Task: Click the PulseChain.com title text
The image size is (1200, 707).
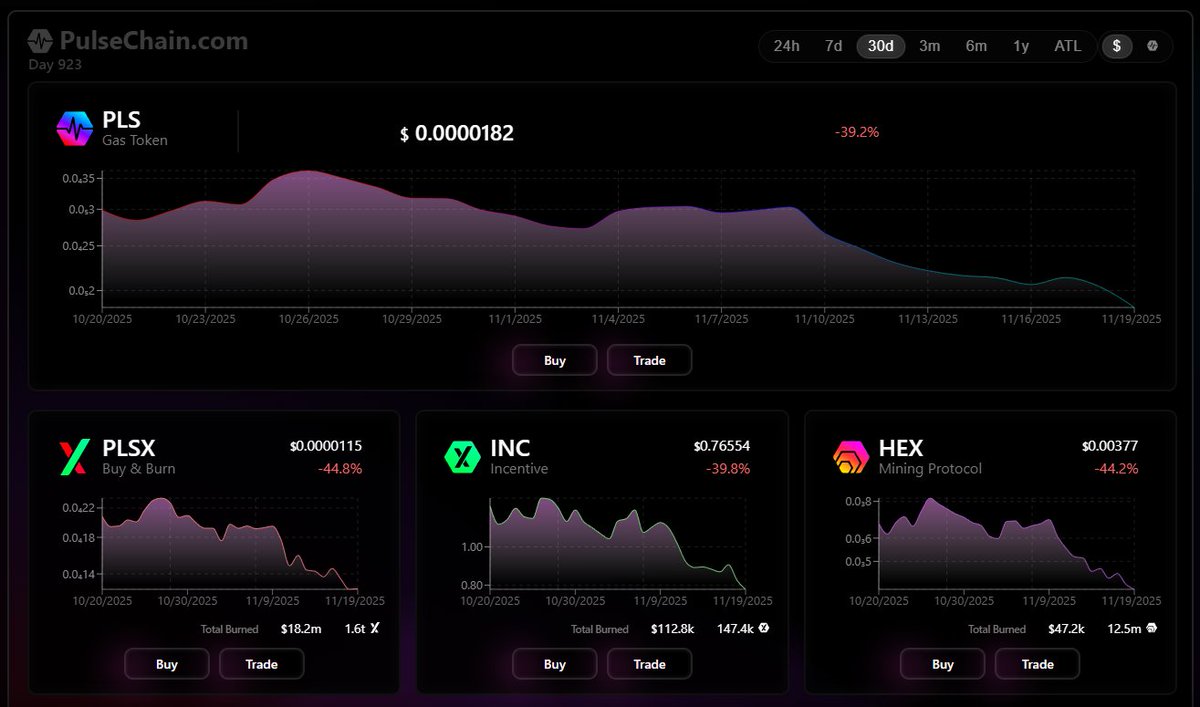Action: (x=154, y=42)
